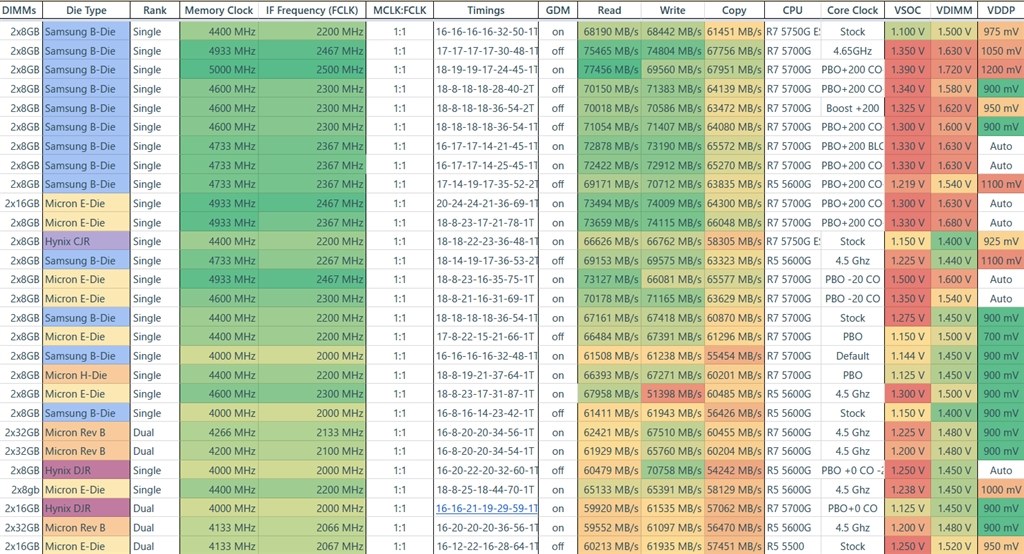Screen dimensions: 1024x554
Task: Click the 2500 MHz FCLK cell
Action: pos(312,69)
